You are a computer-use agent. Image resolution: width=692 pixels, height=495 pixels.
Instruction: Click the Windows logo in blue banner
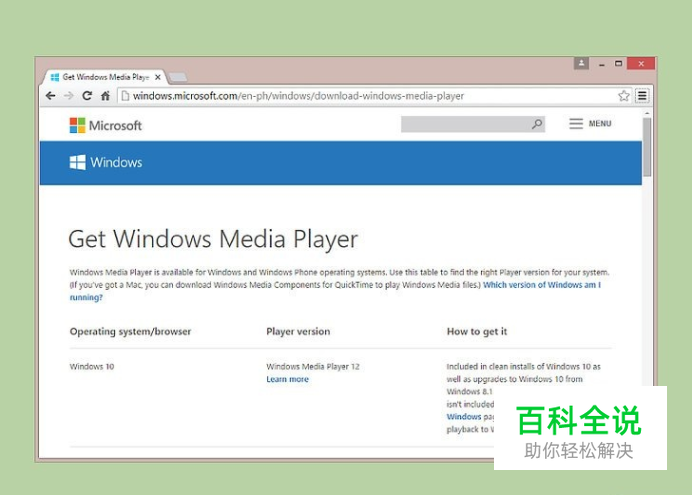pos(105,162)
